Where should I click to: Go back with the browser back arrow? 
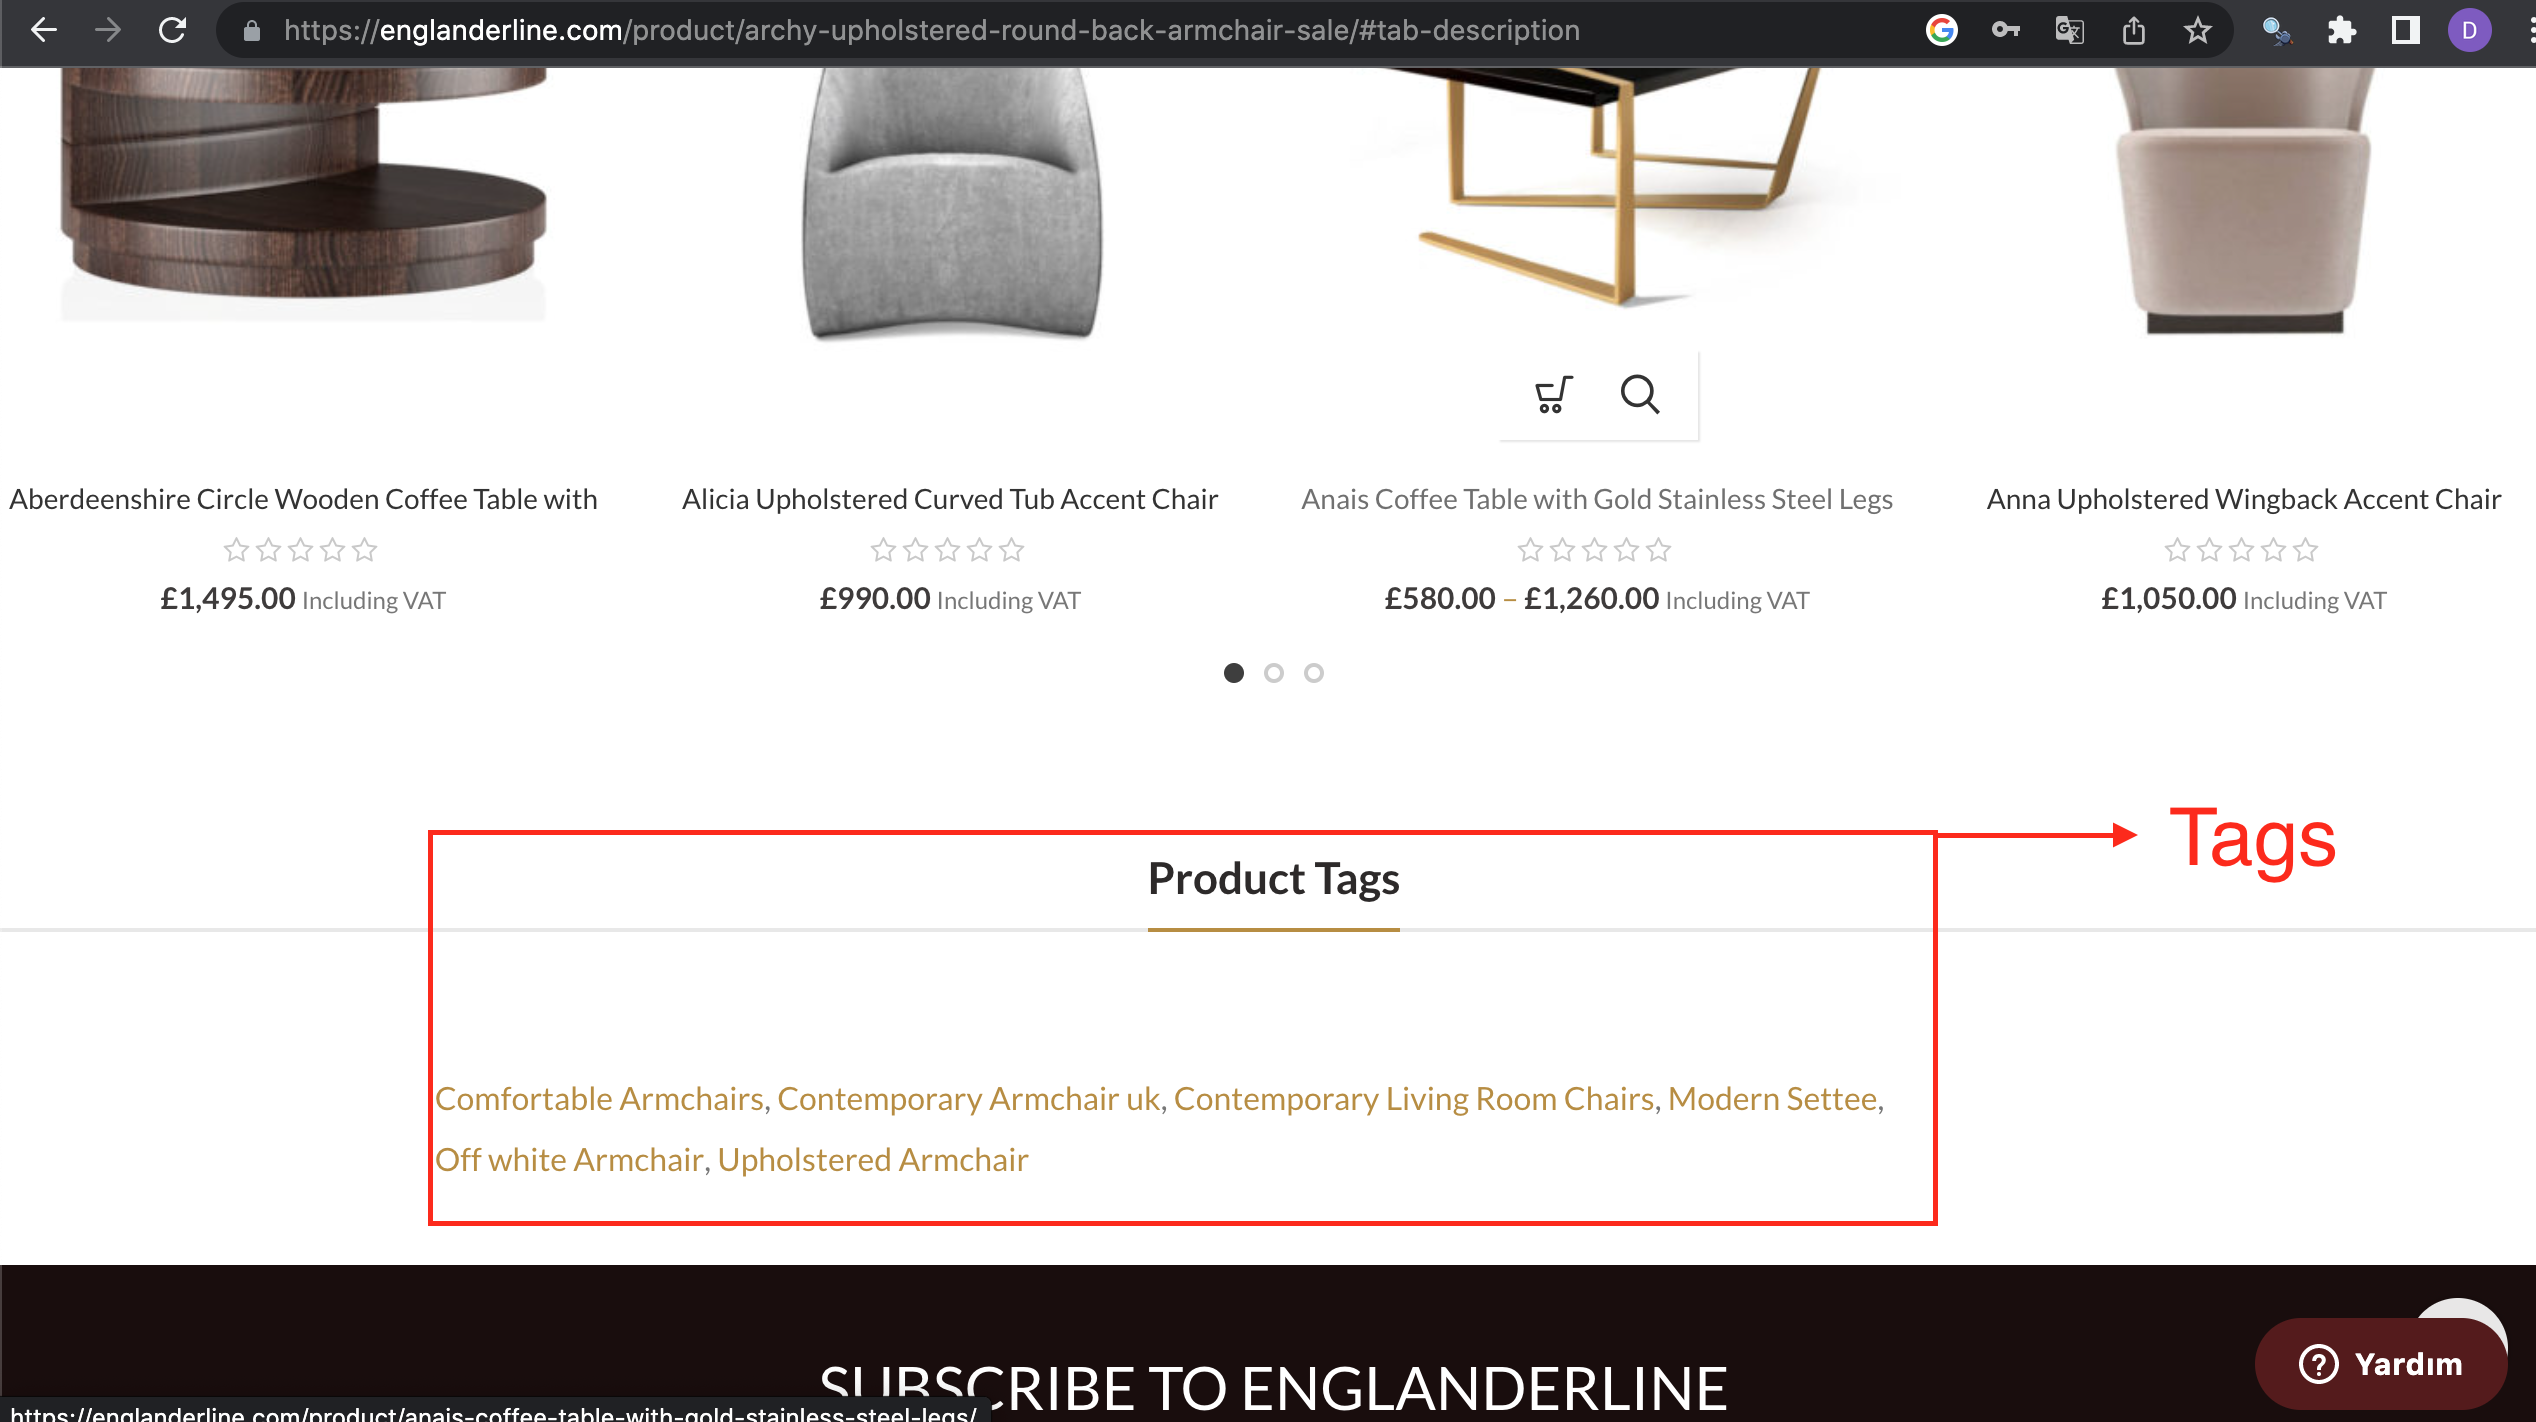point(44,30)
